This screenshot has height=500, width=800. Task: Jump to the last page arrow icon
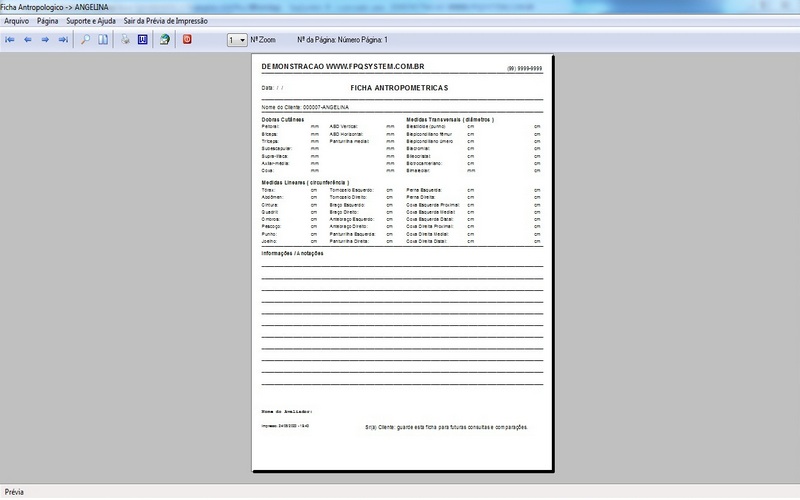(x=63, y=40)
